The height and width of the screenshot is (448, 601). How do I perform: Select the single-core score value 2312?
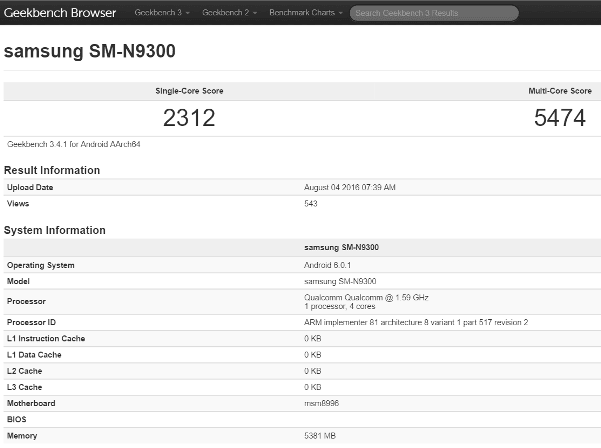click(x=189, y=118)
